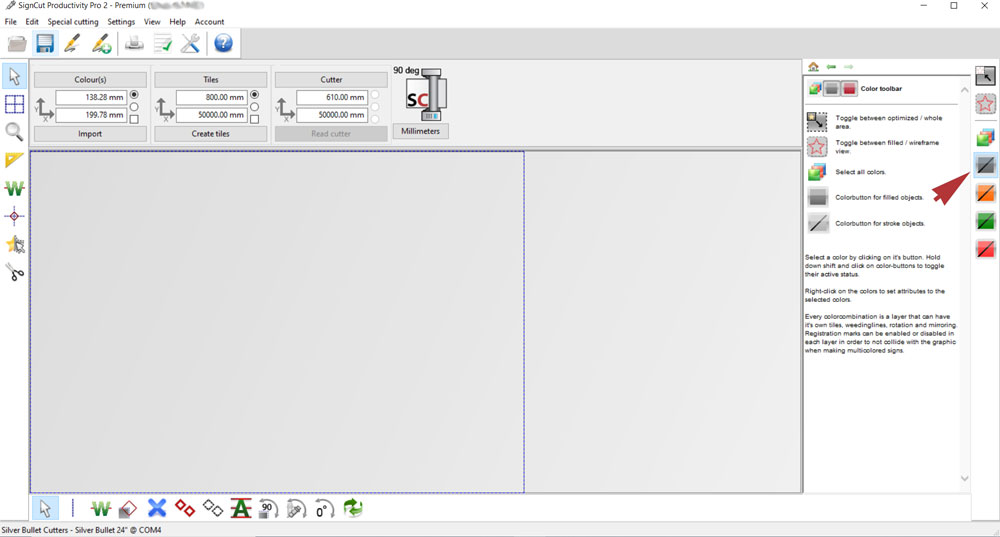
Task: Click the Import button
Action: pos(90,134)
